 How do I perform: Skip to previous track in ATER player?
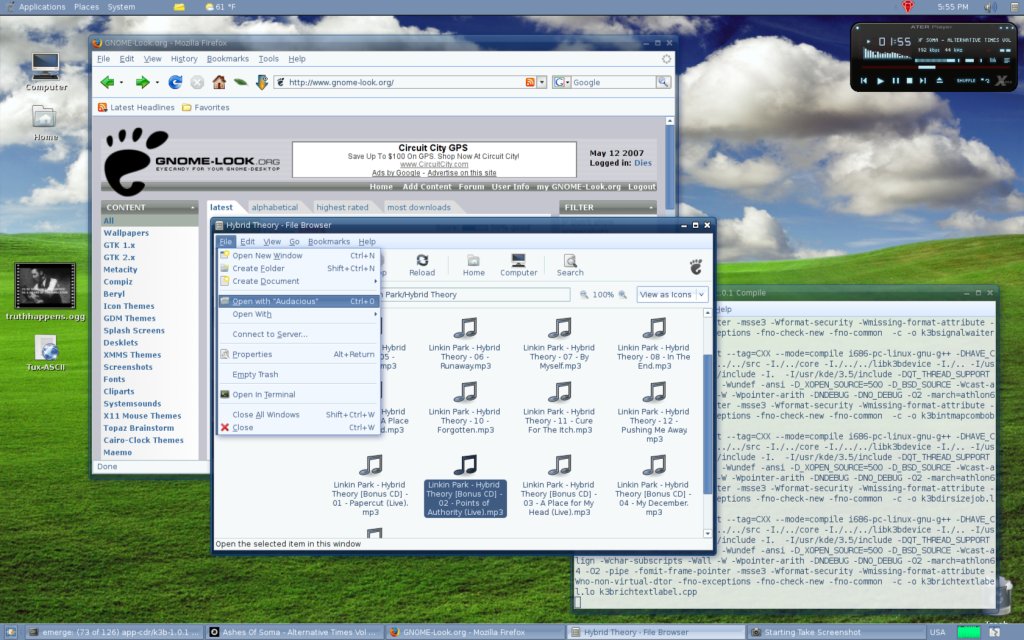(x=863, y=81)
